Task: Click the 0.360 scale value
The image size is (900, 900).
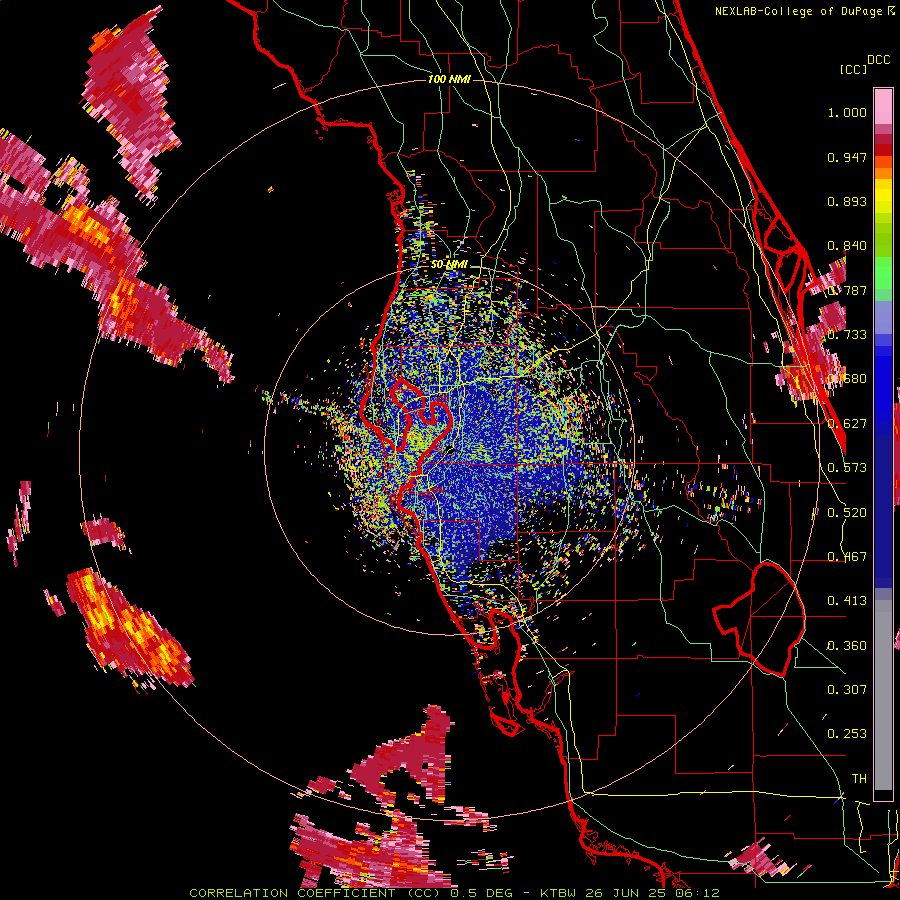Action: click(847, 646)
